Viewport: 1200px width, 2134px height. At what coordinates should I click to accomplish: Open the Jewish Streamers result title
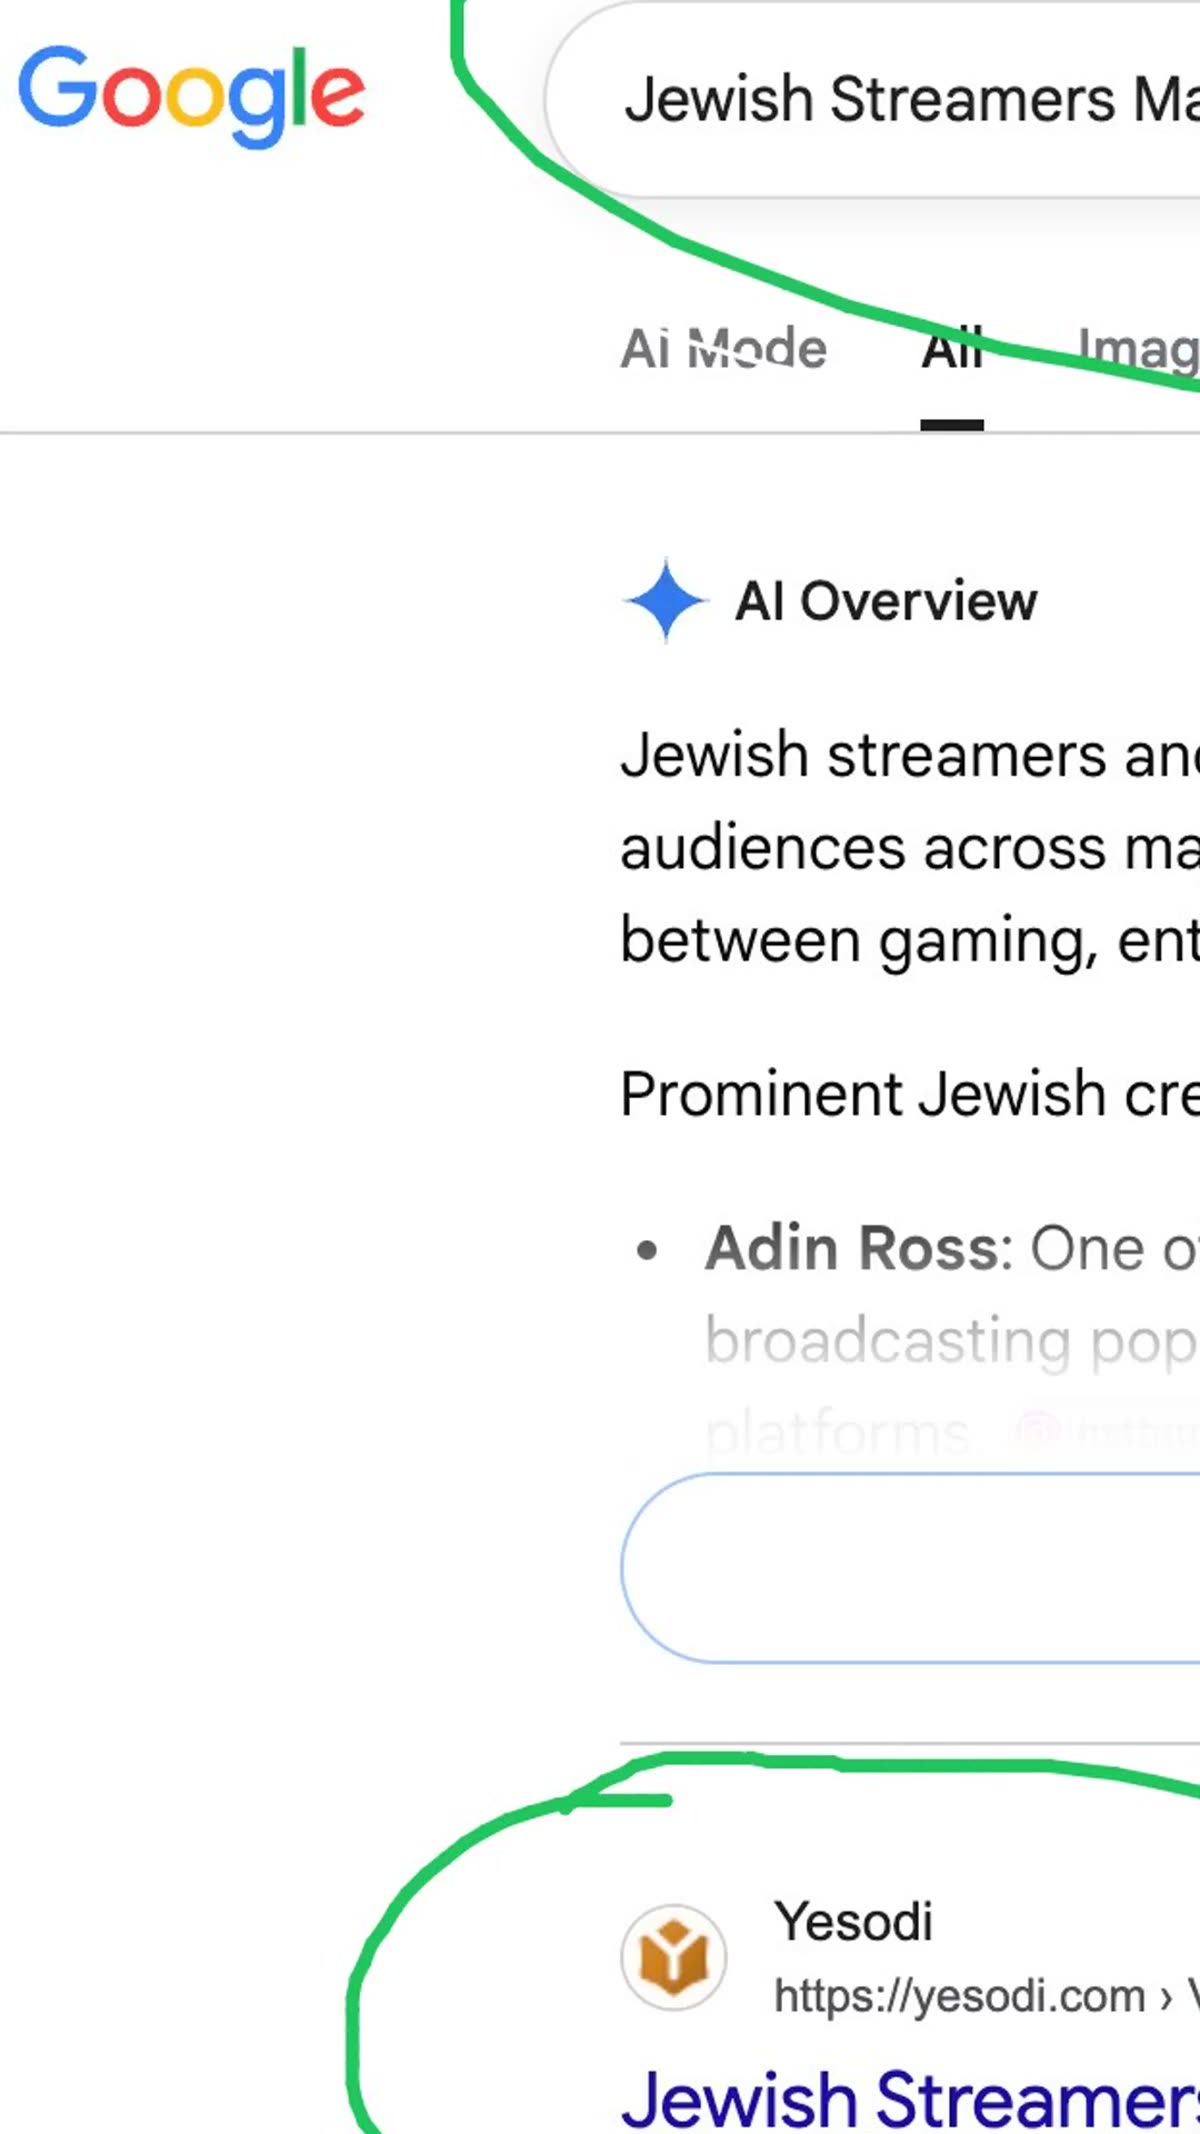tap(910, 2098)
